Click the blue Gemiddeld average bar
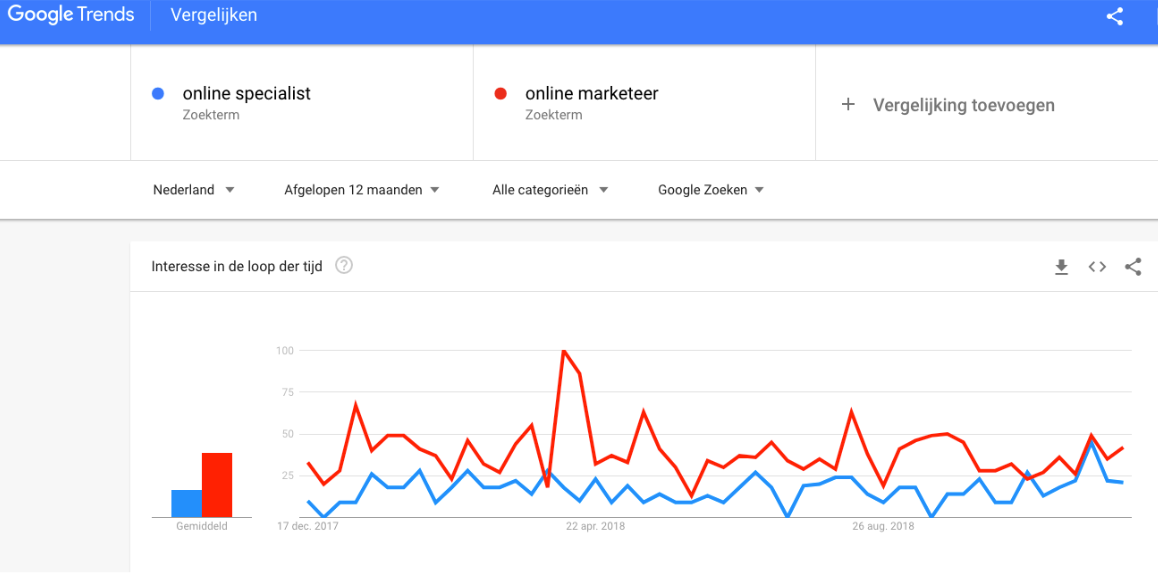This screenshot has height=573, width=1158. (x=187, y=504)
